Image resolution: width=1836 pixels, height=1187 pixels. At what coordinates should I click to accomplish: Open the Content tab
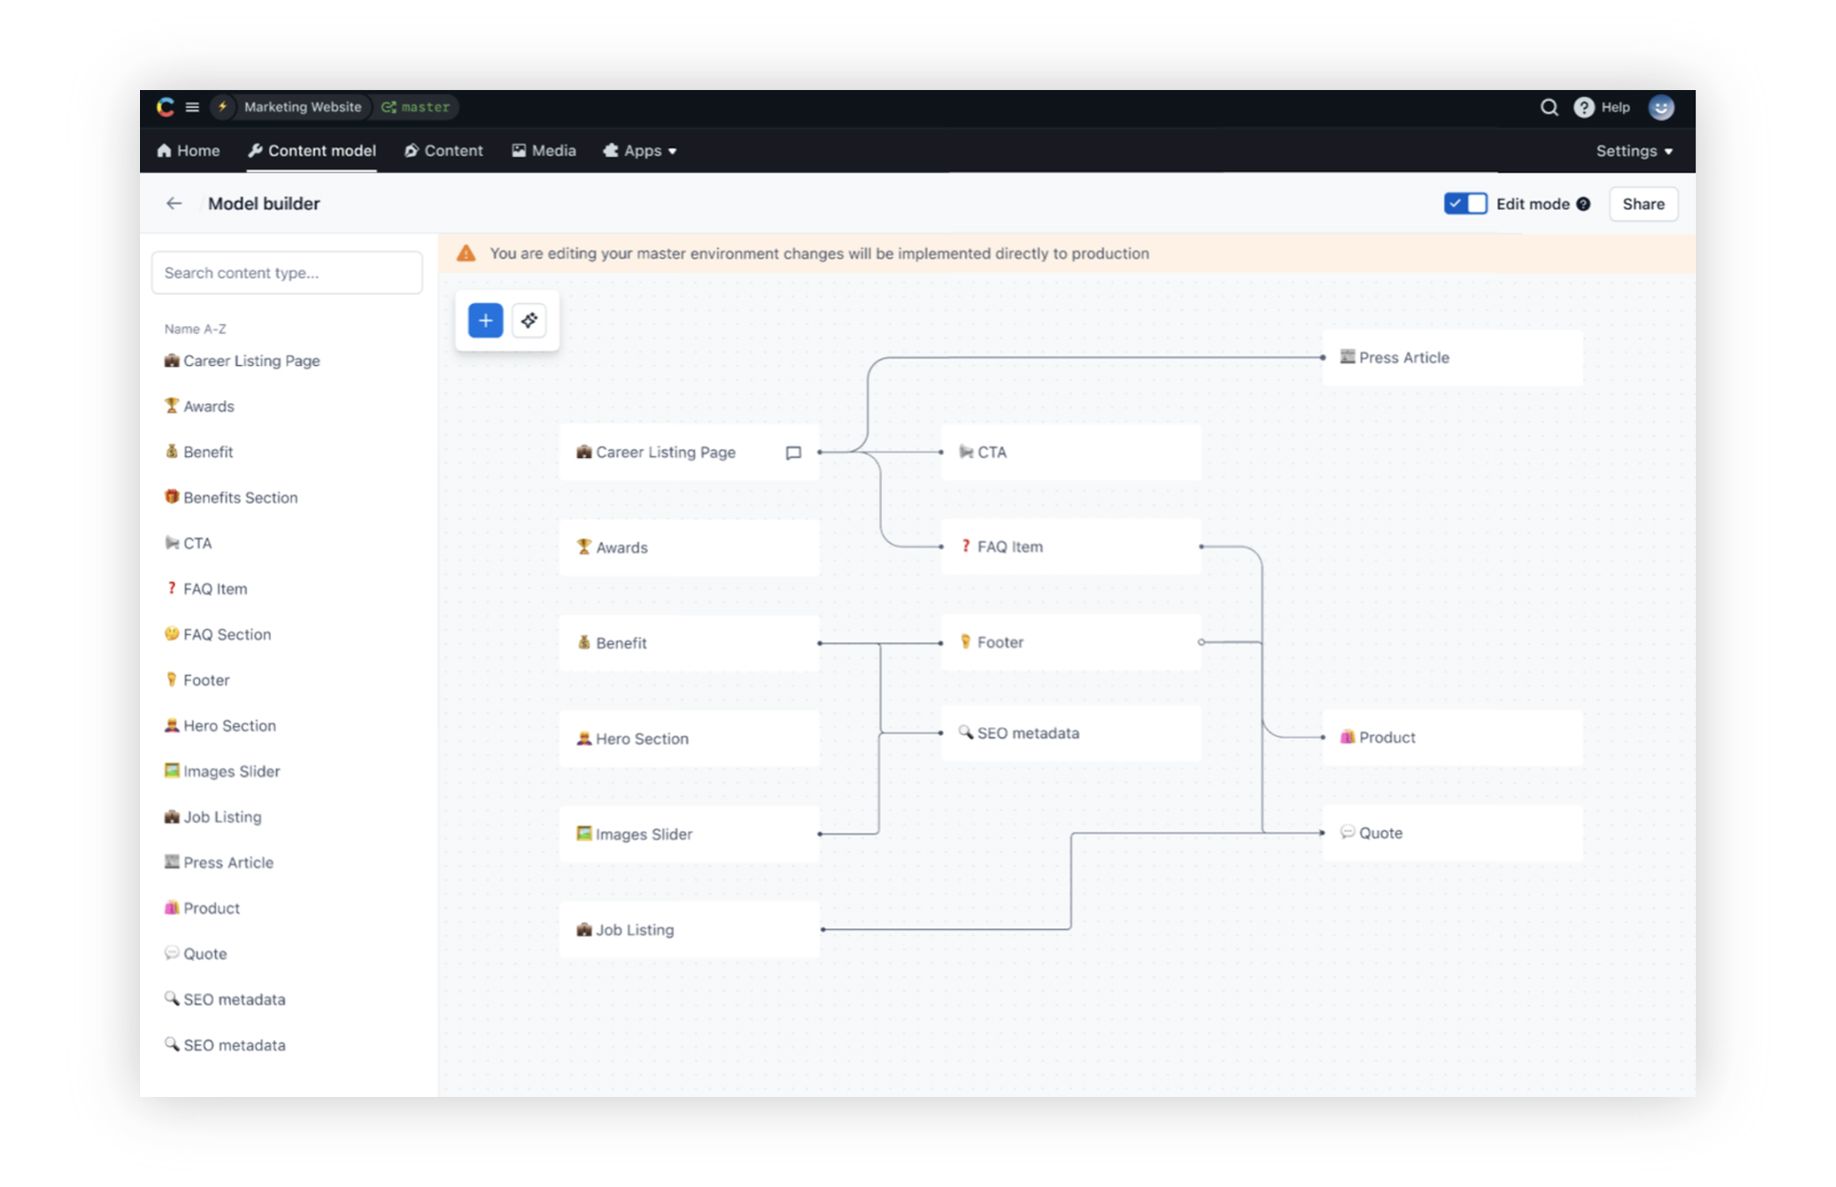pos(444,150)
